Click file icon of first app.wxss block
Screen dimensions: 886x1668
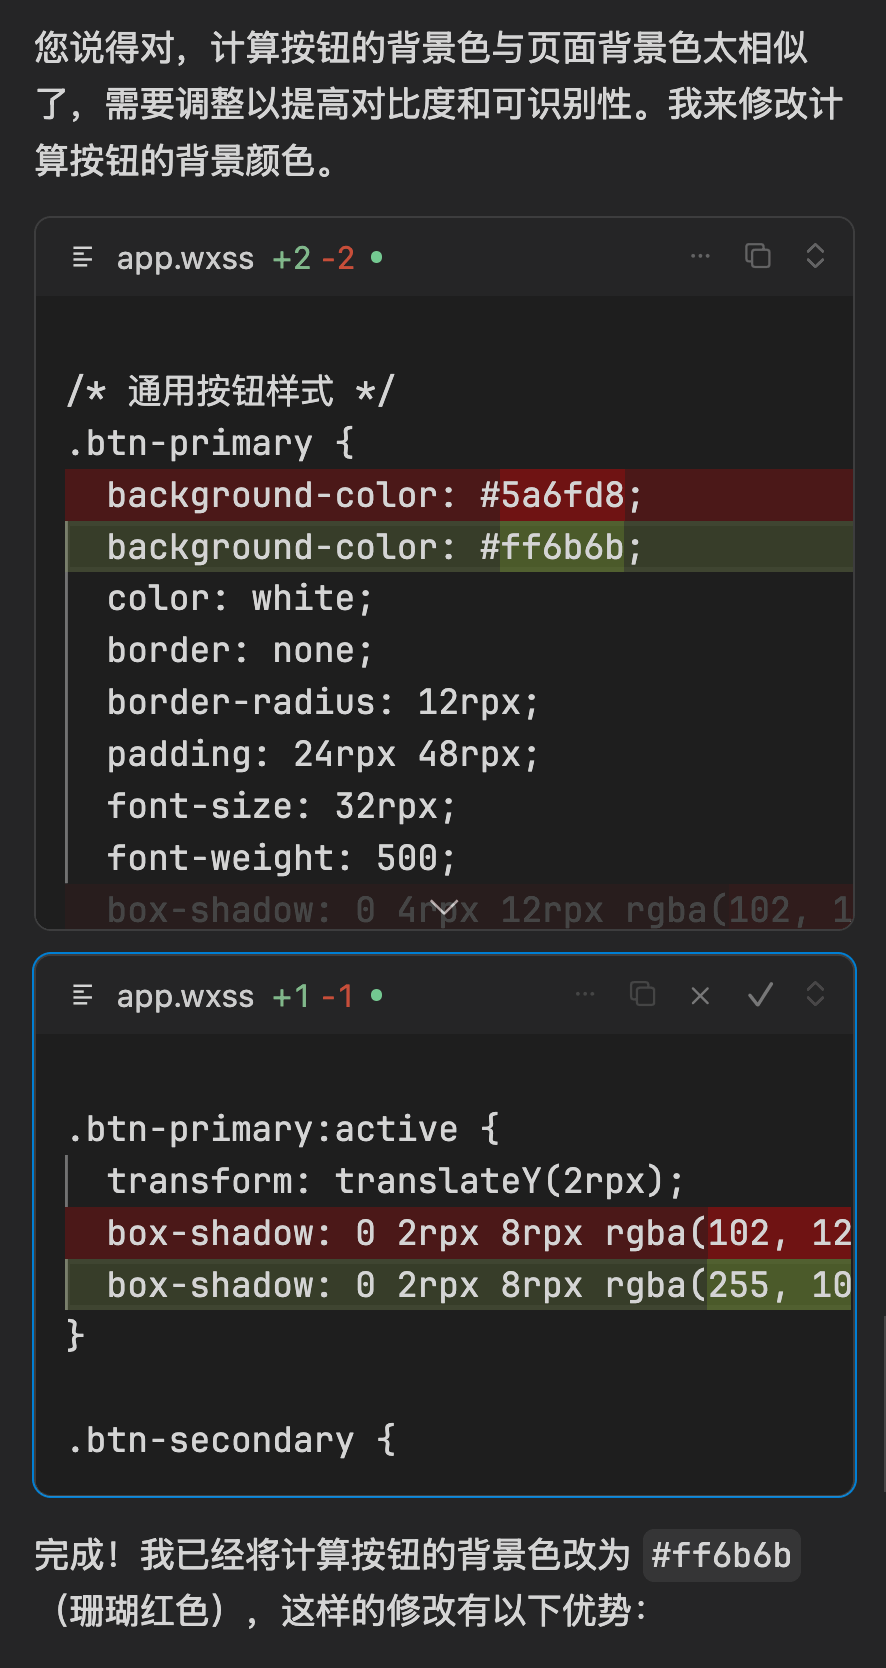pyautogui.click(x=83, y=258)
